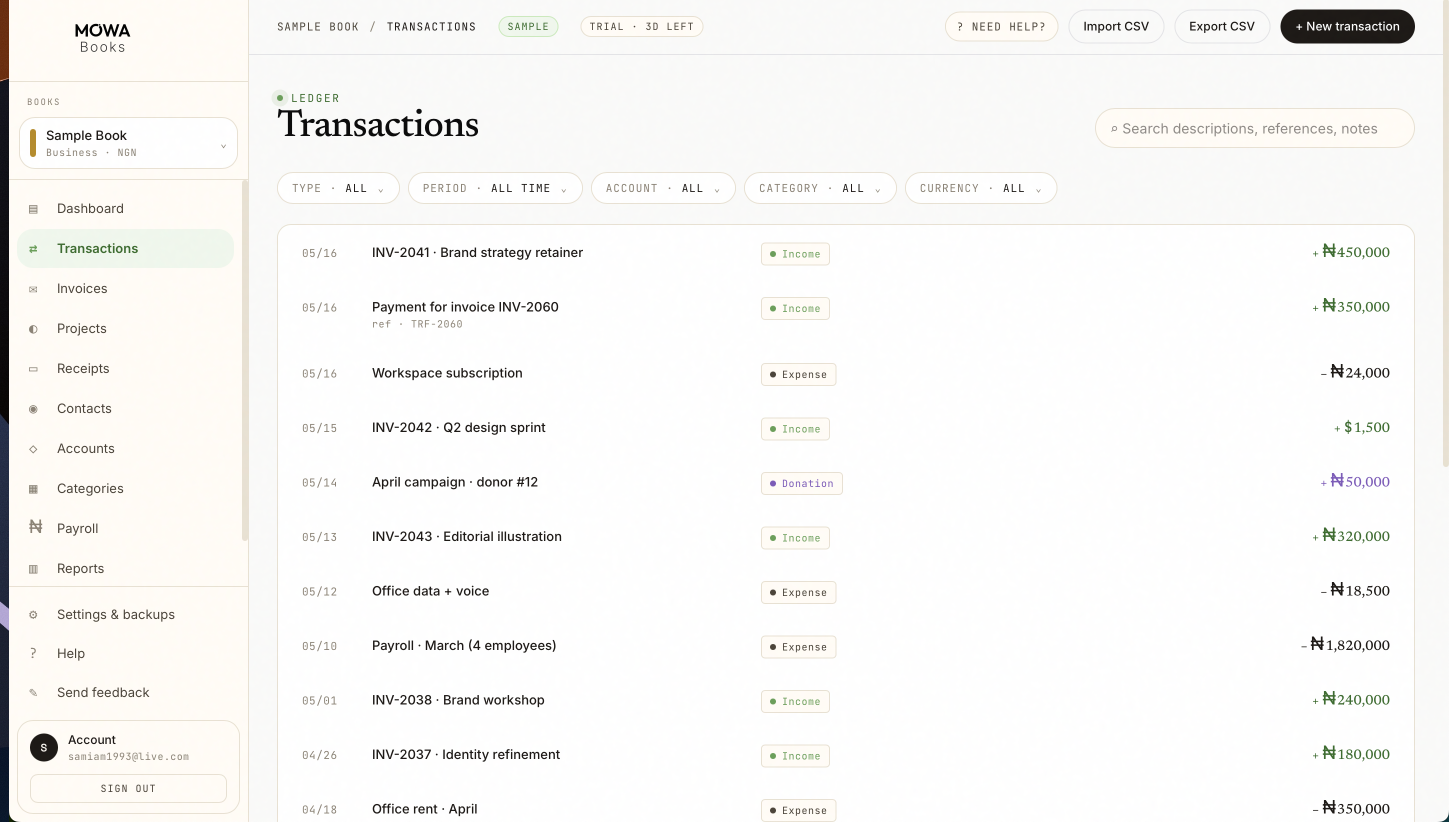The image size is (1449, 822).
Task: Click the ref TRF-2060 reference text
Action: (x=417, y=325)
